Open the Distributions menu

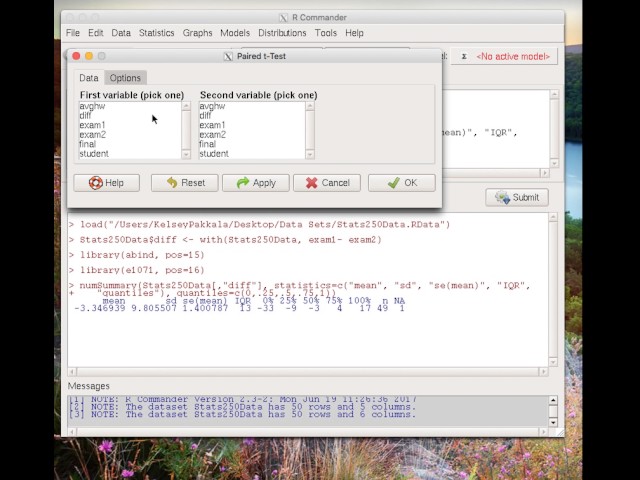pyautogui.click(x=282, y=33)
